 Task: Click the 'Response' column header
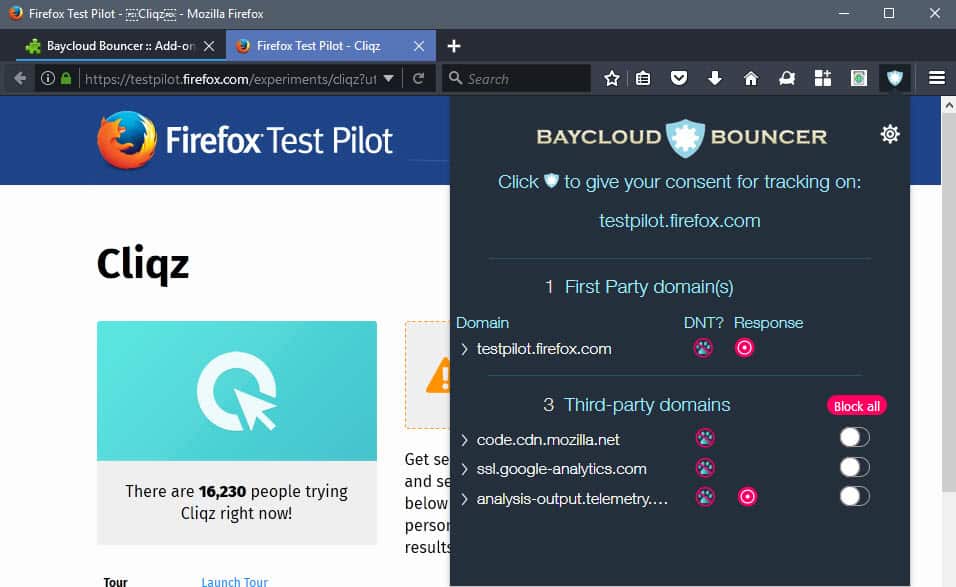(768, 322)
